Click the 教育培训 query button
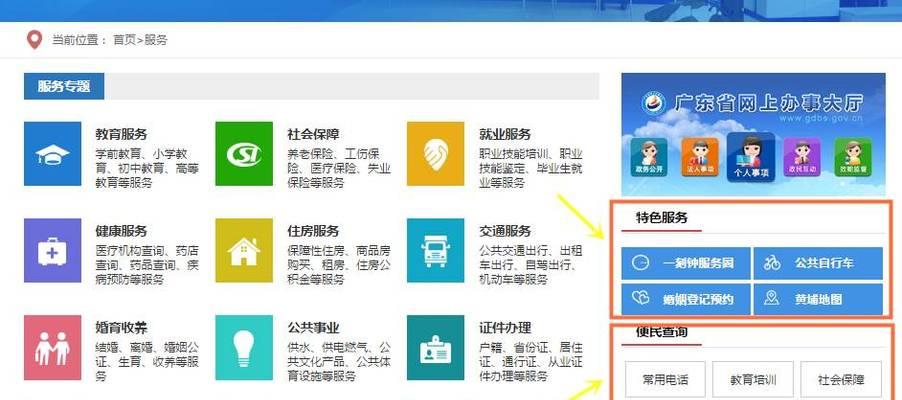This screenshot has height=400, width=902. 753,380
